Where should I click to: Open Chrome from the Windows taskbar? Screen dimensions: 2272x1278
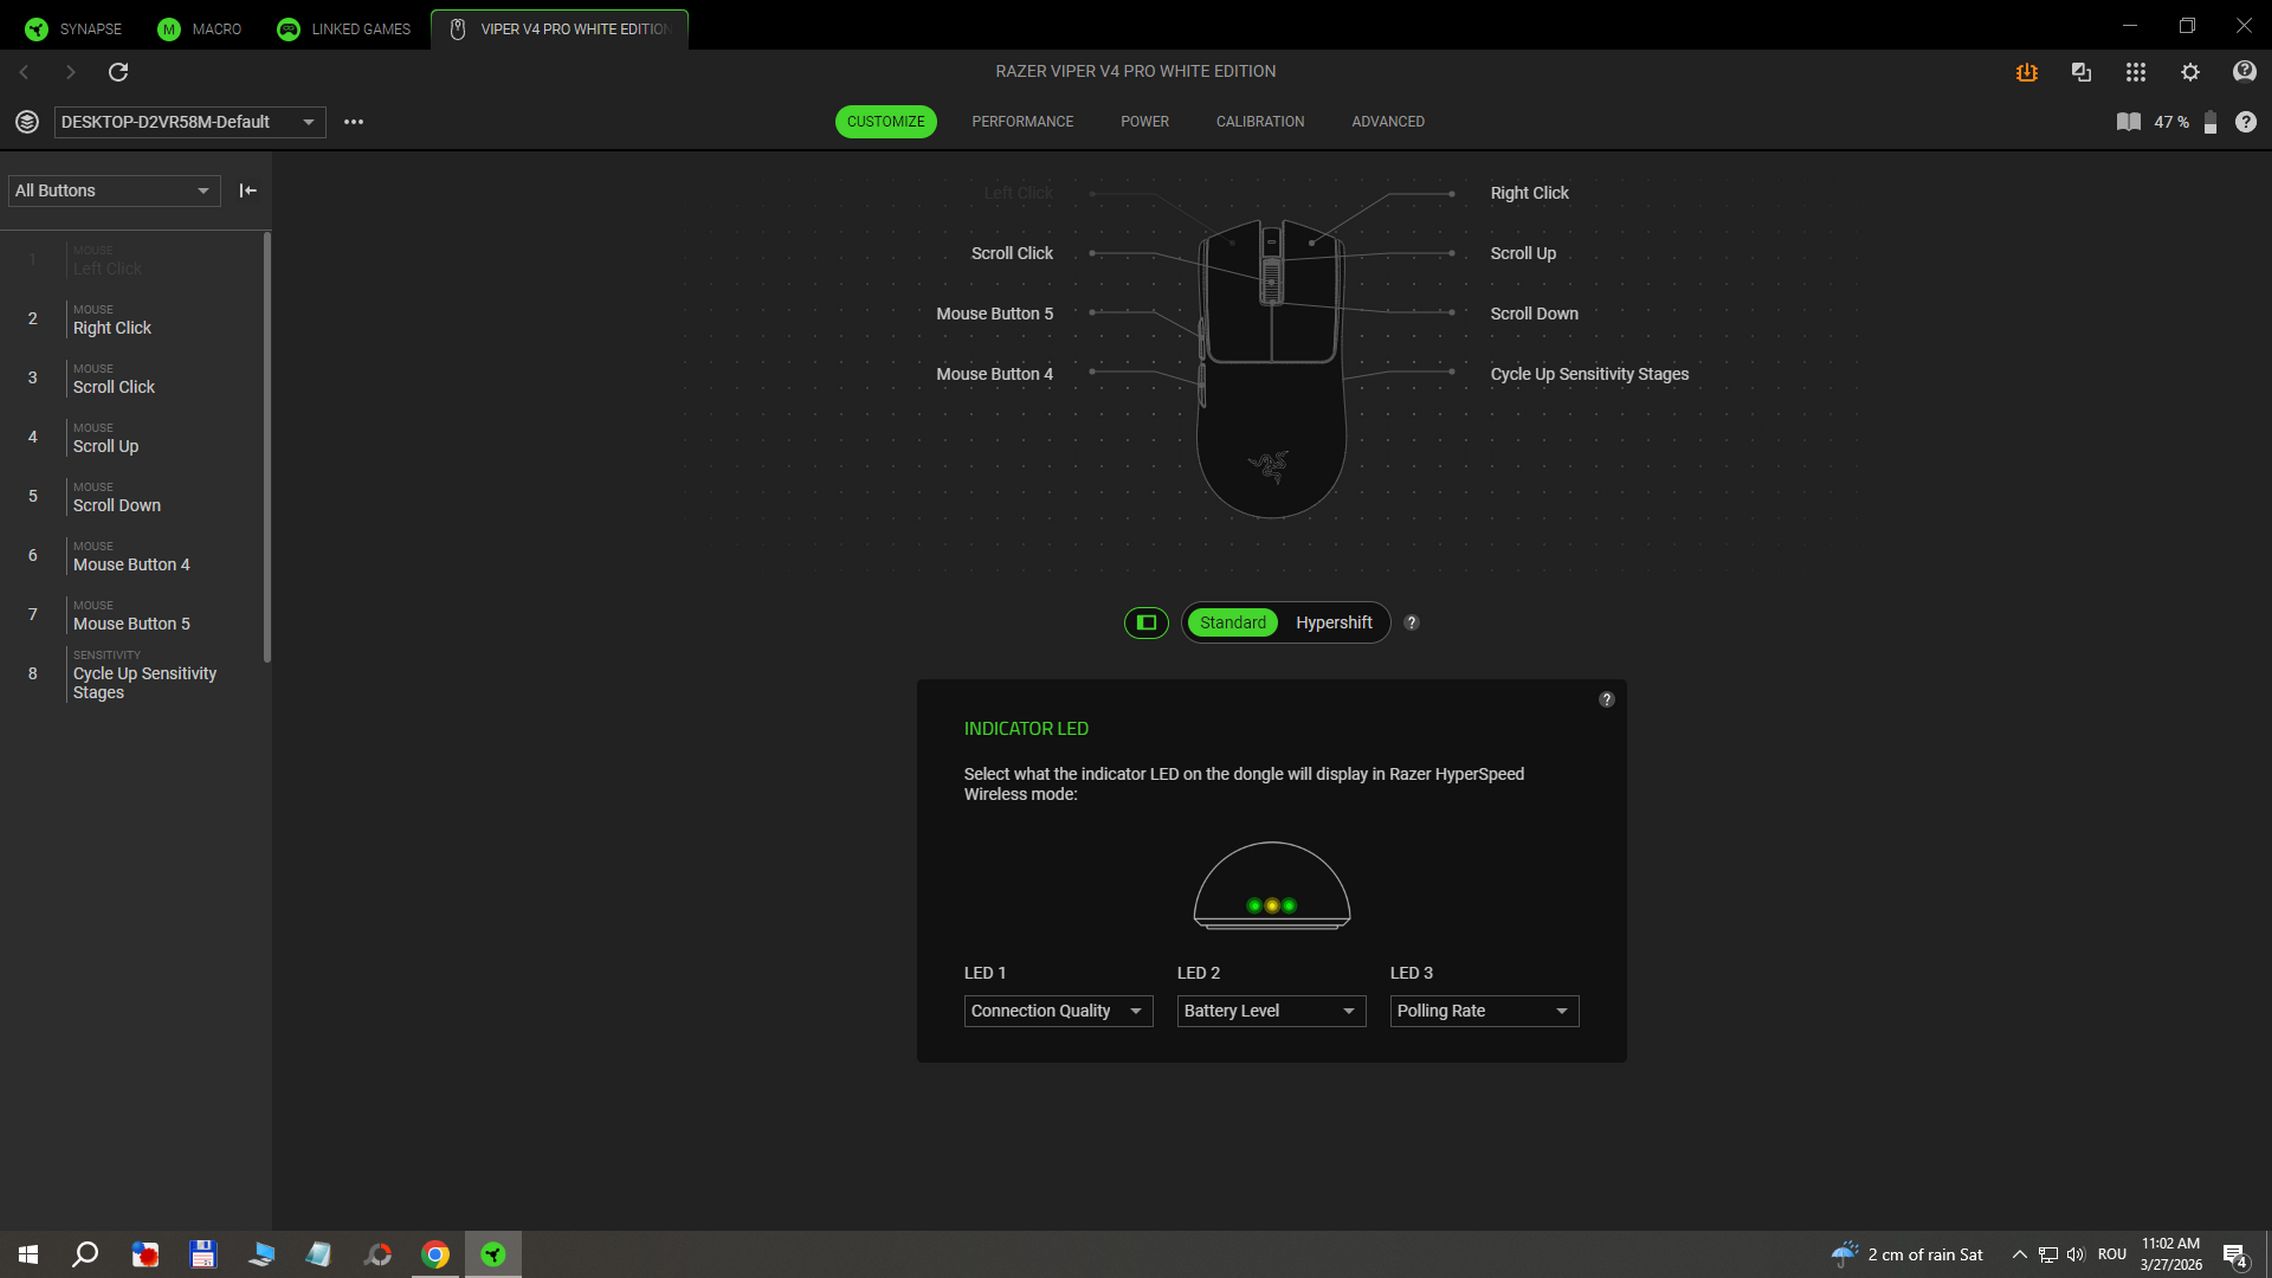pos(435,1254)
